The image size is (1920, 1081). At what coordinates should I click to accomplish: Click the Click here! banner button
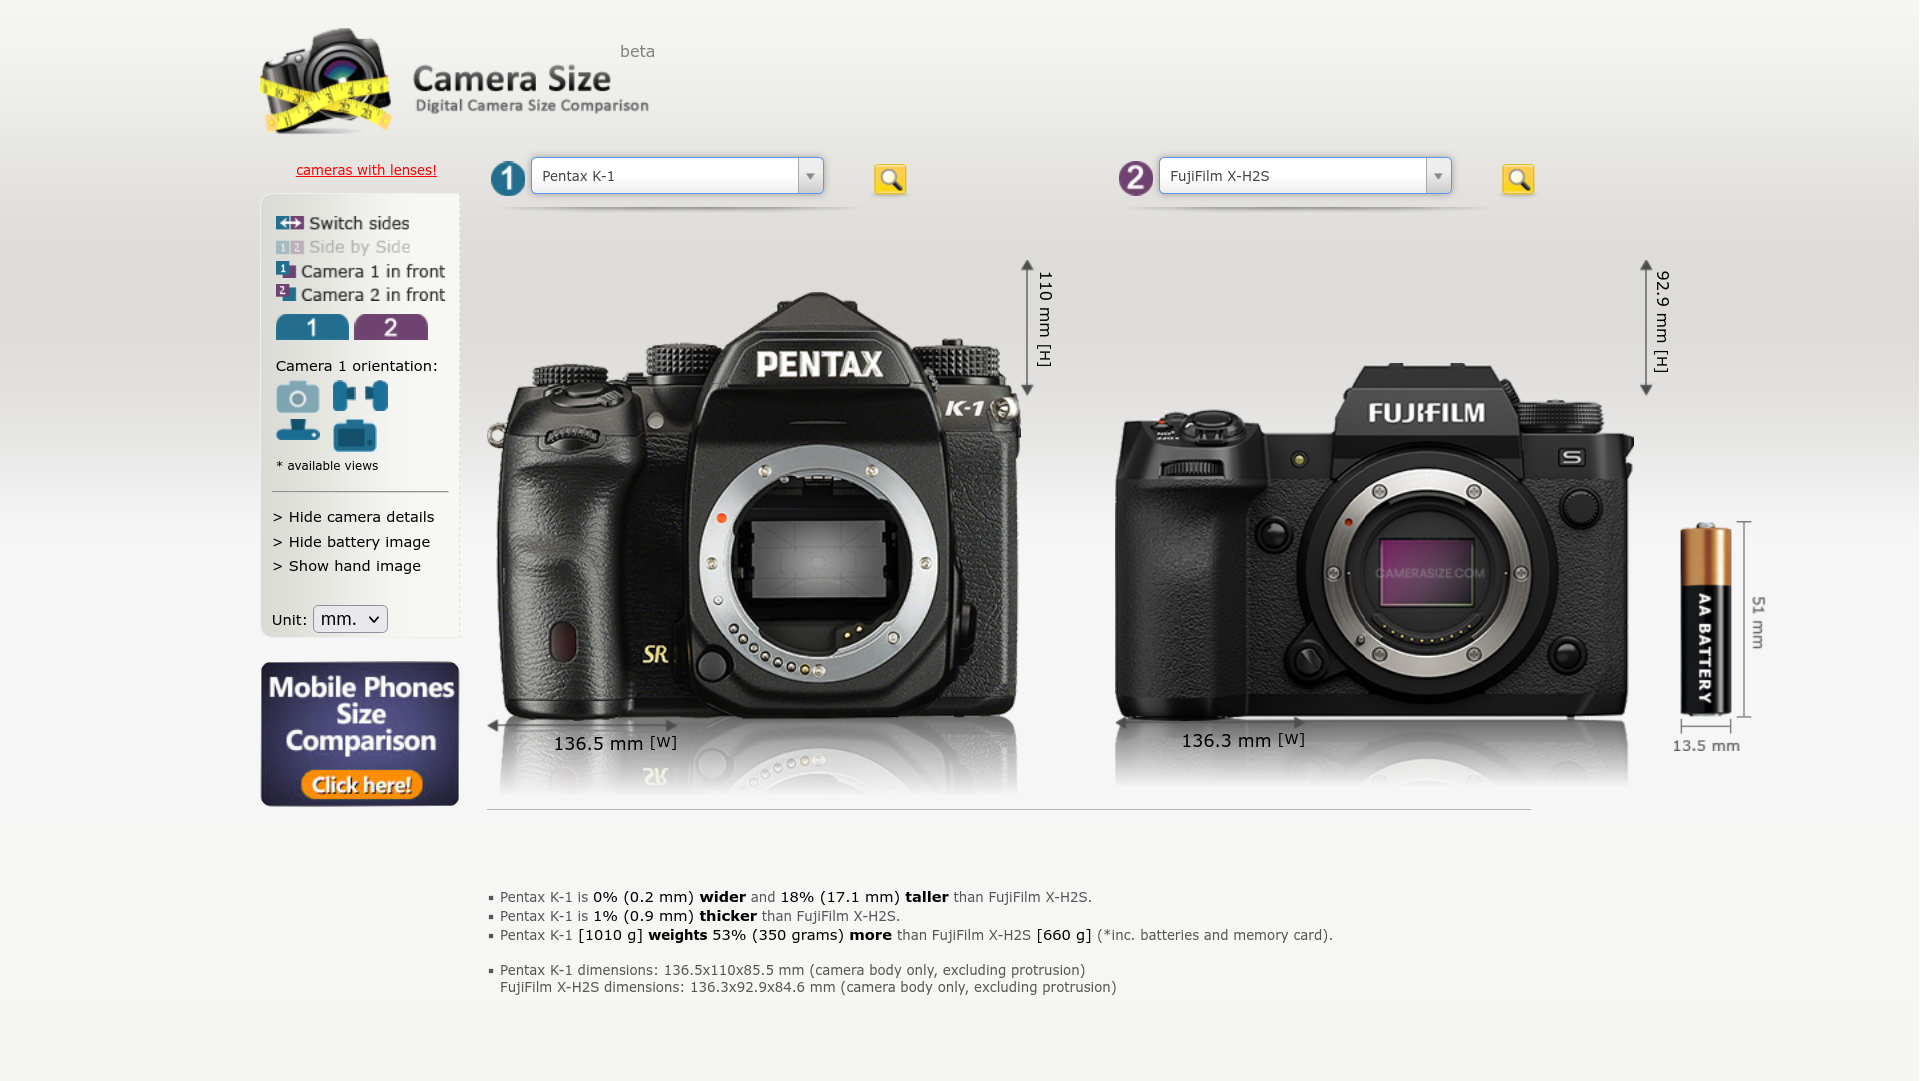pyautogui.click(x=362, y=785)
